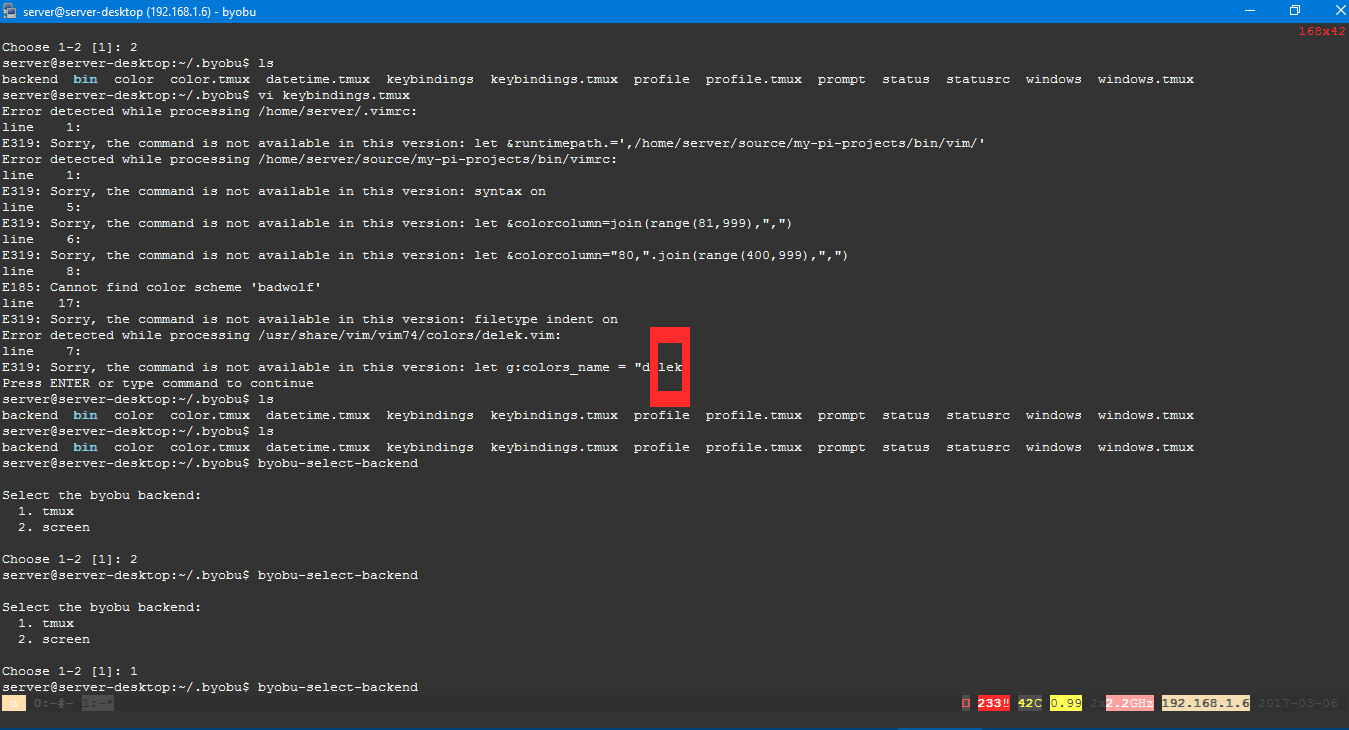
Task: Click the 0.99 load average indicator
Action: (1066, 703)
